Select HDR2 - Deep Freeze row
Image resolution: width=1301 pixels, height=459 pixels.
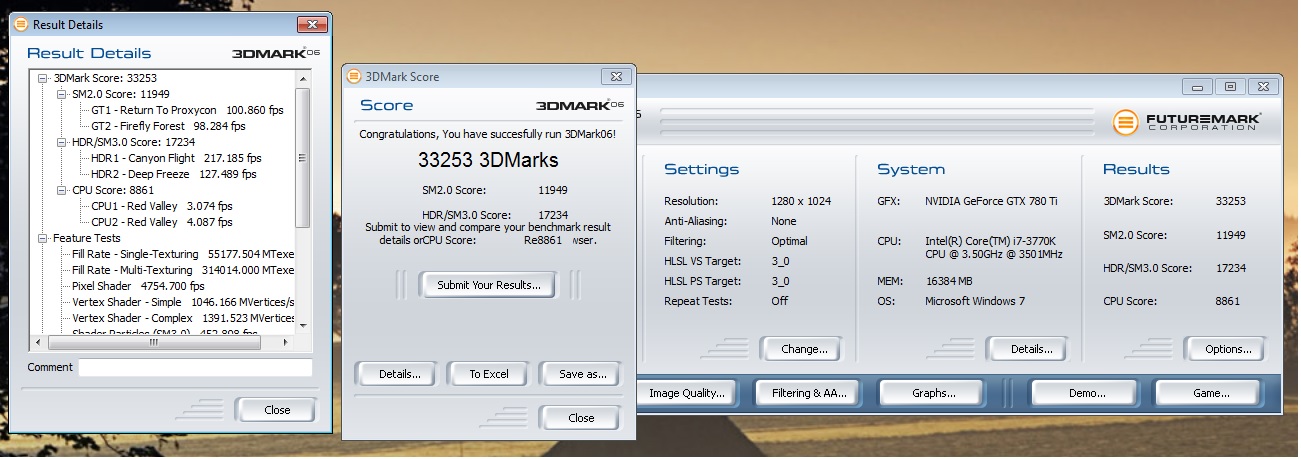pyautogui.click(x=176, y=174)
